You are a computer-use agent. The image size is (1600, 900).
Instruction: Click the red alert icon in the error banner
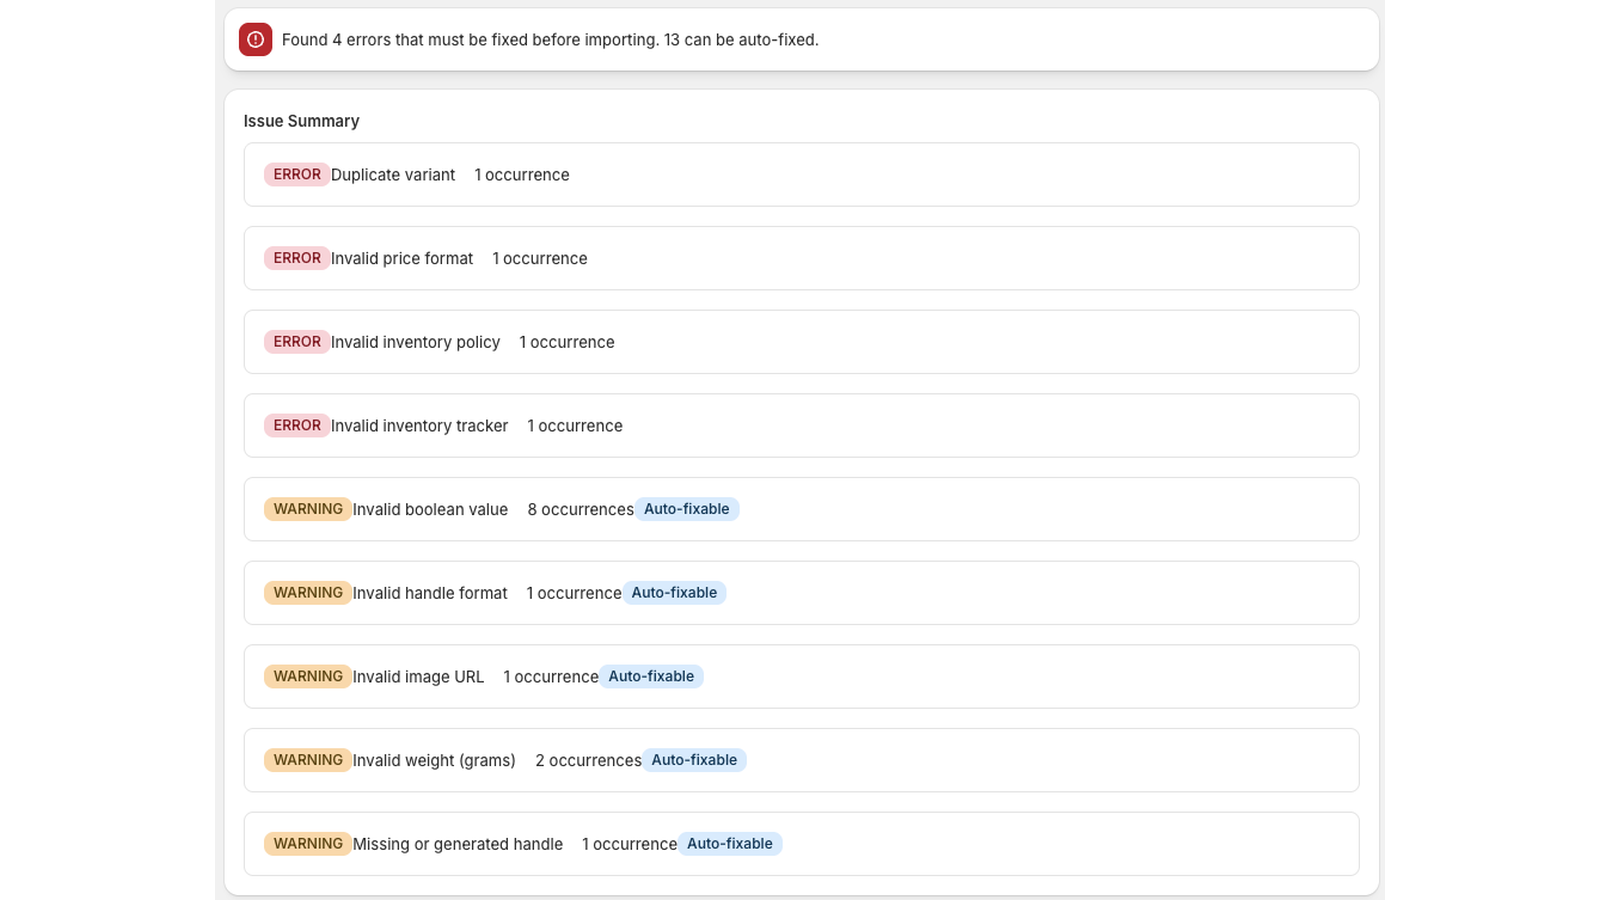click(x=255, y=40)
